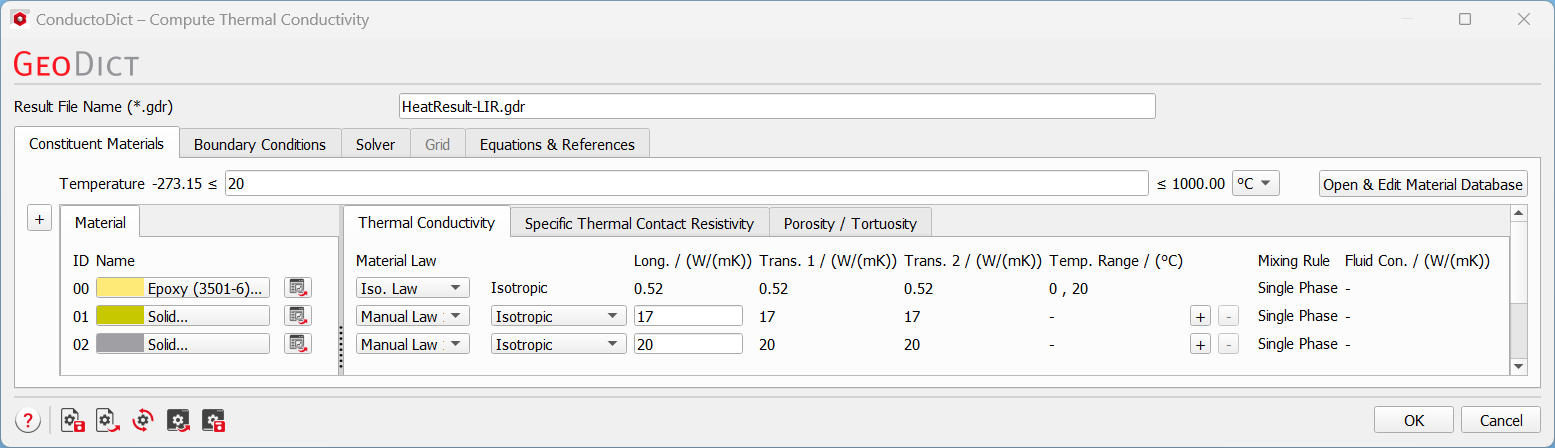
Task: Select the Material tab
Action: (x=100, y=222)
